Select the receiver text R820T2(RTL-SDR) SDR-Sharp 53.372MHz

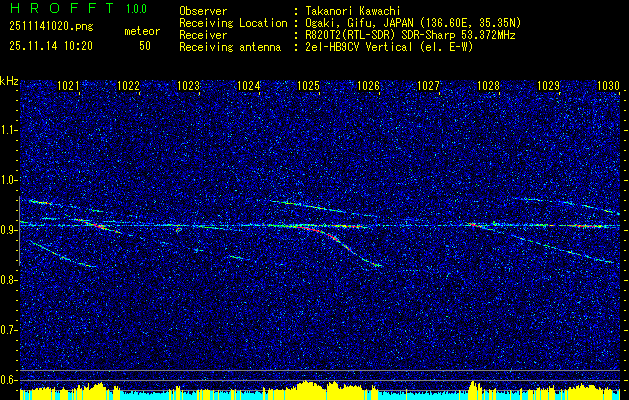[x=410, y=35]
